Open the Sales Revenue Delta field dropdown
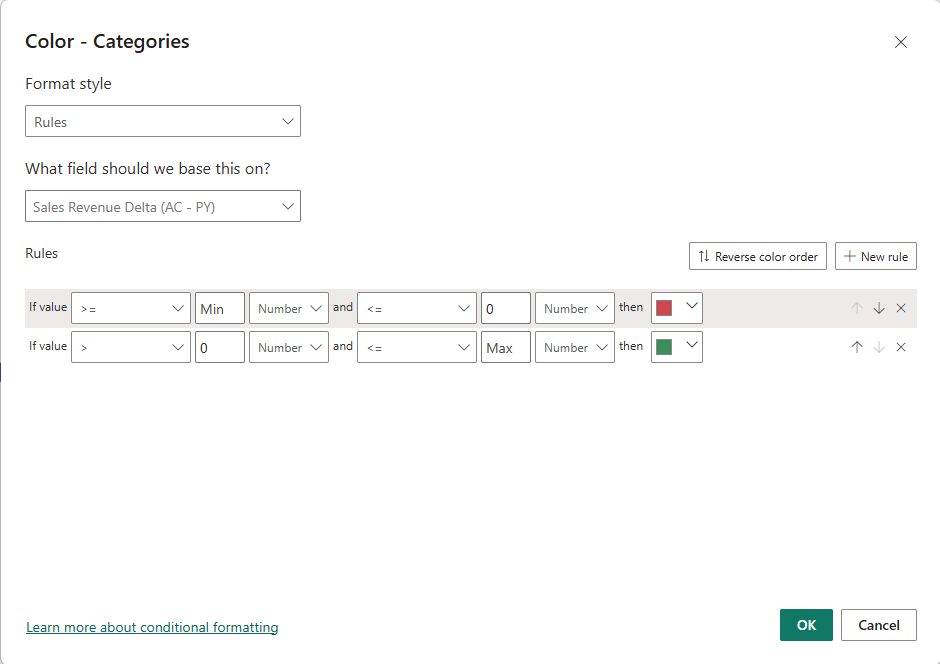Viewport: 940px width, 664px height. (162, 207)
